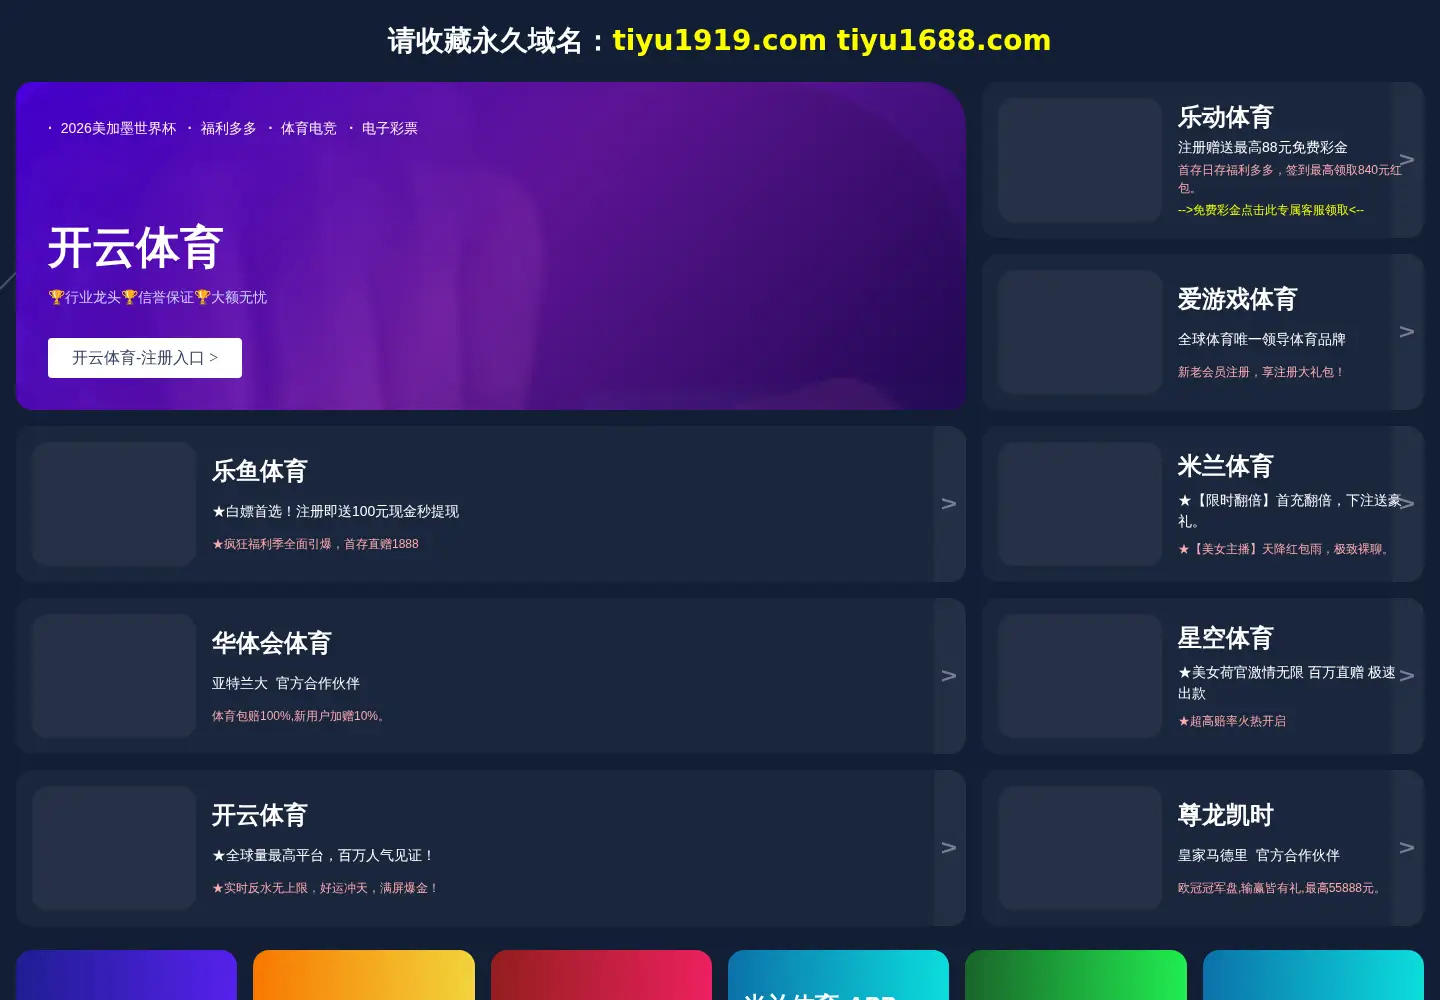
Task: Click the 星空体育 card arrow chevron
Action: pyautogui.click(x=1407, y=676)
